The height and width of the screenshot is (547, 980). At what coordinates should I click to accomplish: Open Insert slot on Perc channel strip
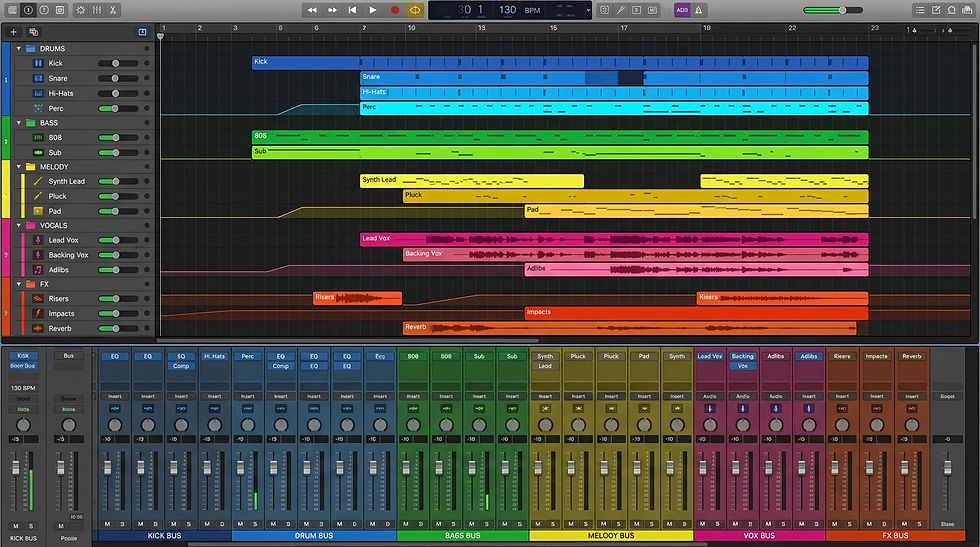[248, 396]
